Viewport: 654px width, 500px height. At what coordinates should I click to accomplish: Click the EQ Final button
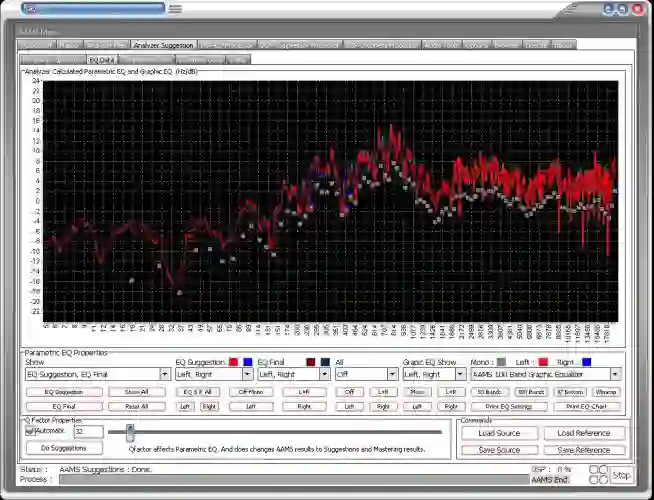point(64,406)
